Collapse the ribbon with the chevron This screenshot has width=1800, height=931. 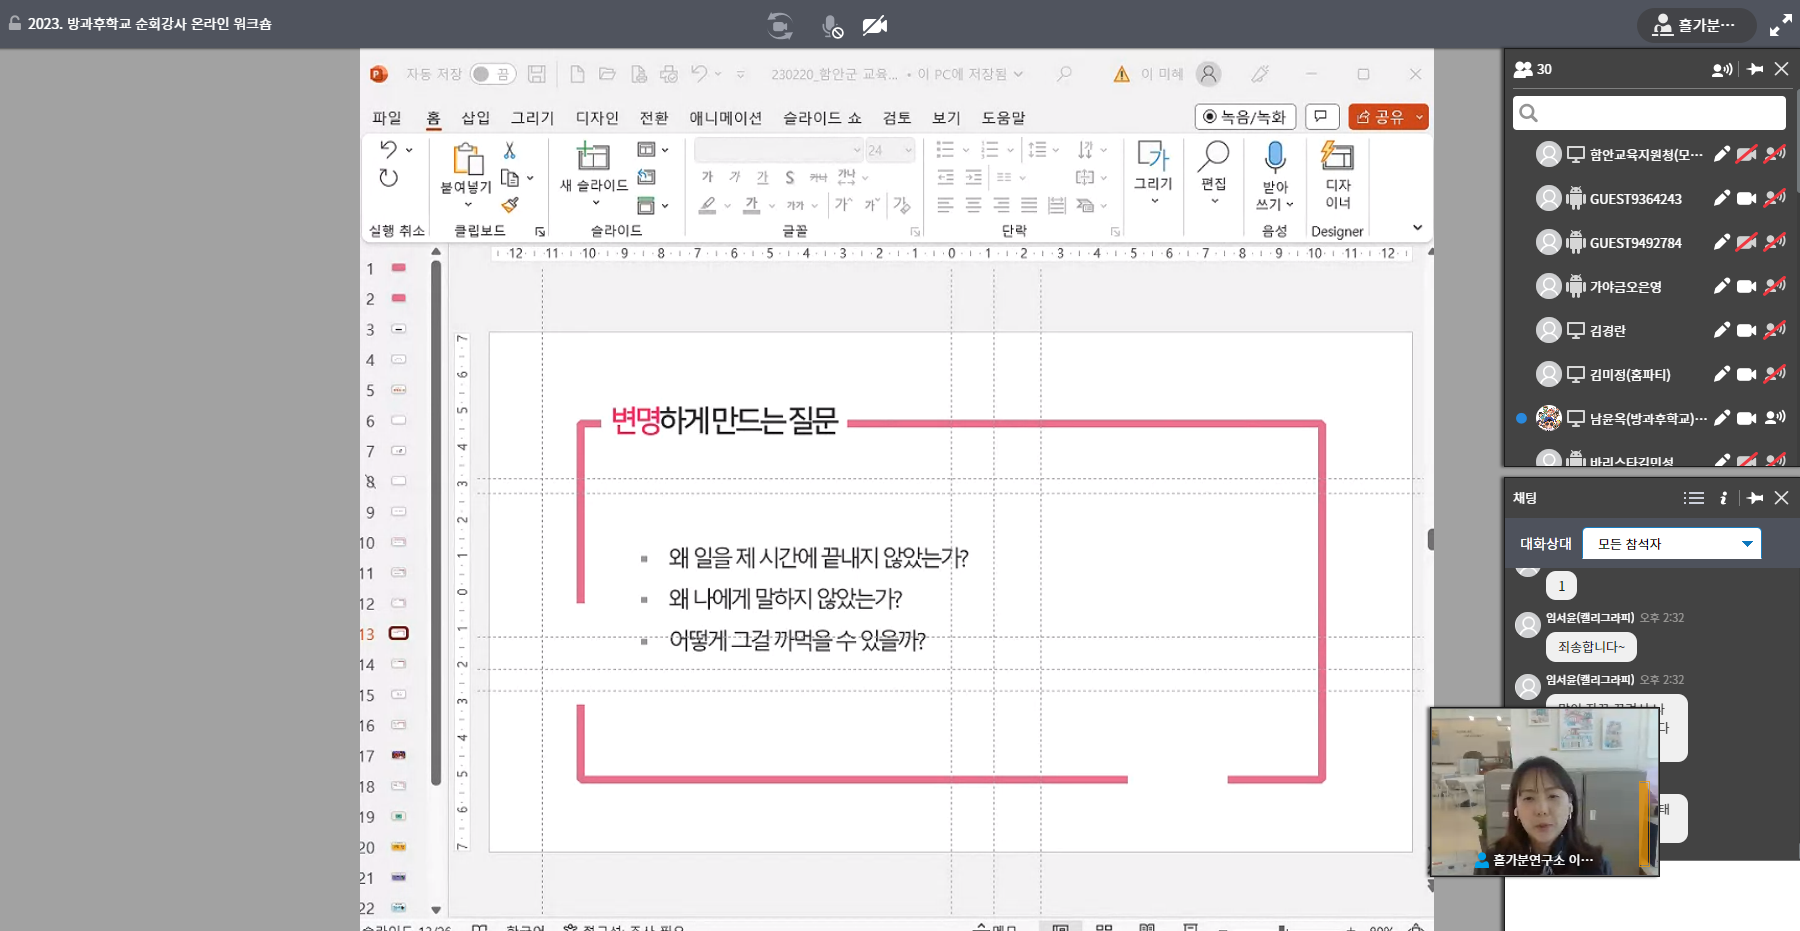(x=1417, y=228)
